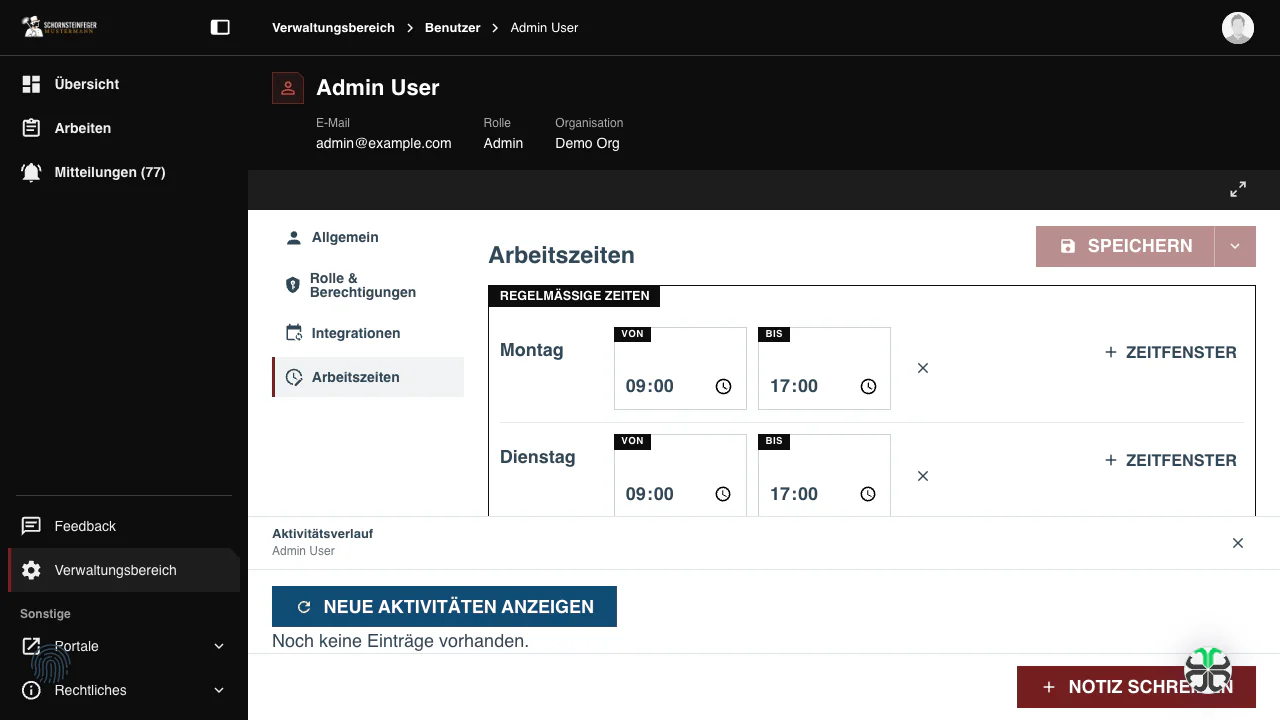Click the Montag VON time field 09:00
Screen dimensions: 1280x720
[x=680, y=368]
